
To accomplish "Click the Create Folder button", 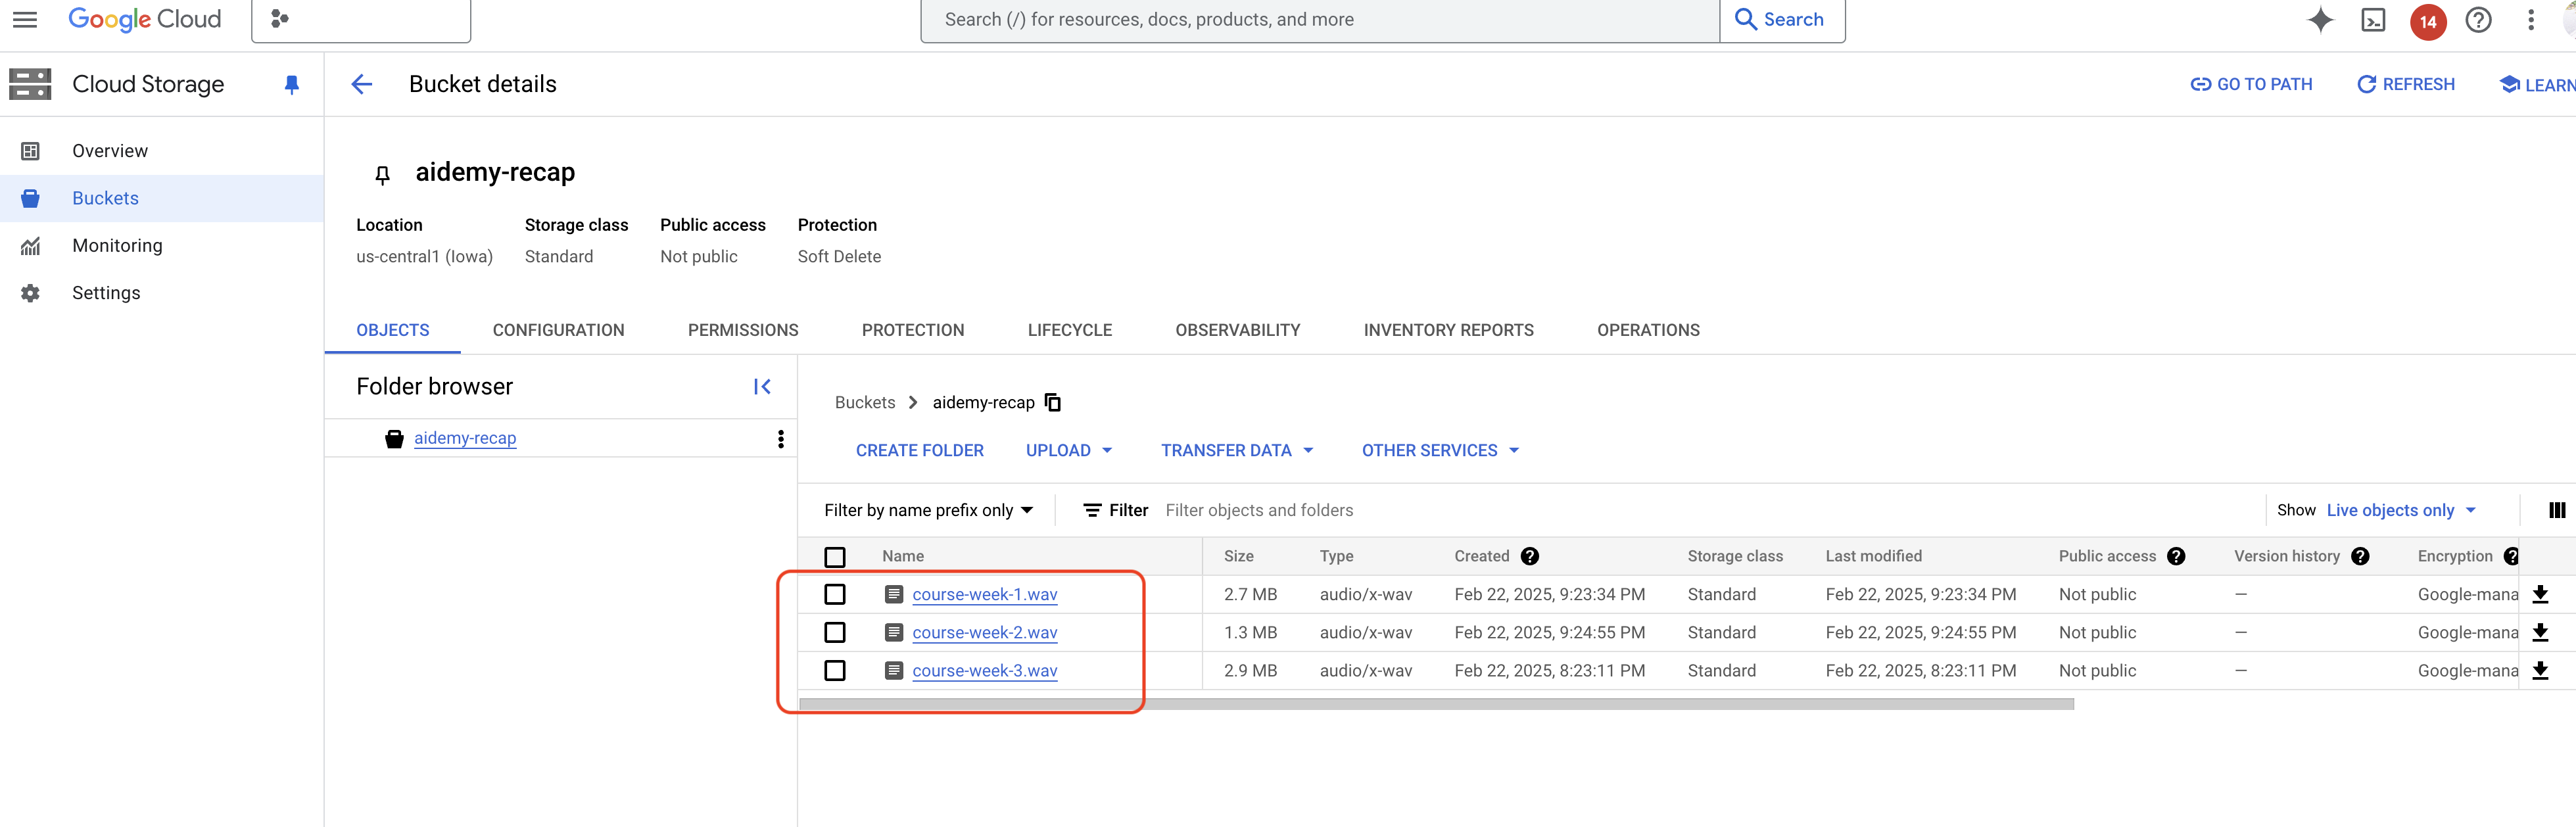I will (918, 449).
